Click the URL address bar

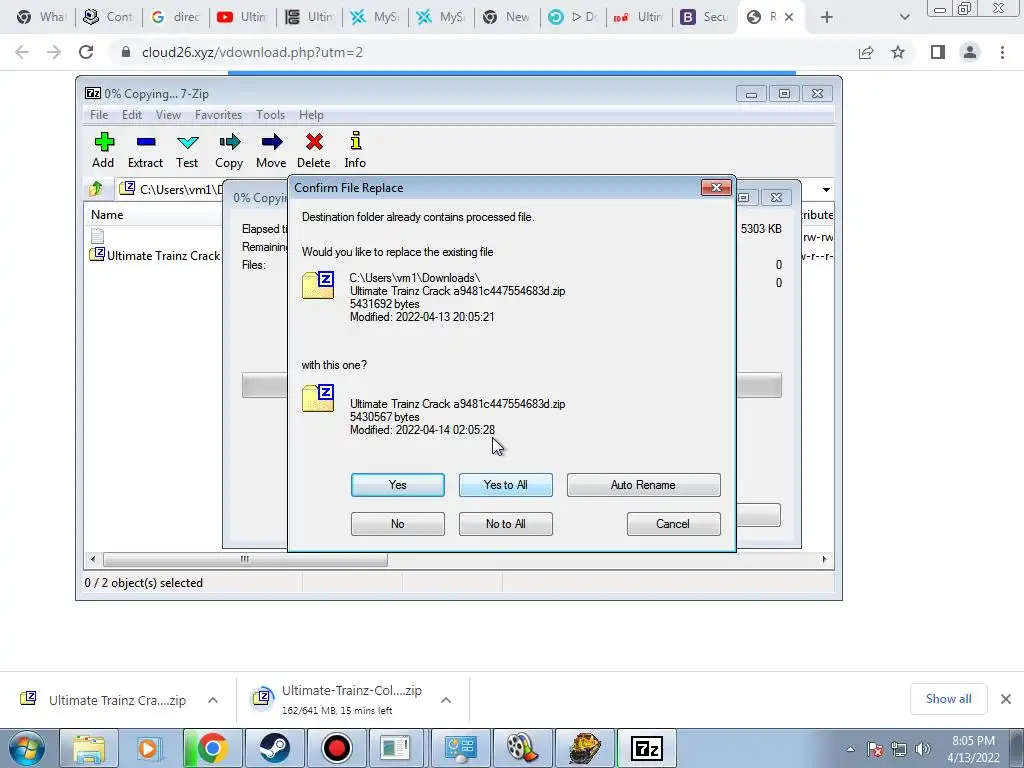point(483,52)
